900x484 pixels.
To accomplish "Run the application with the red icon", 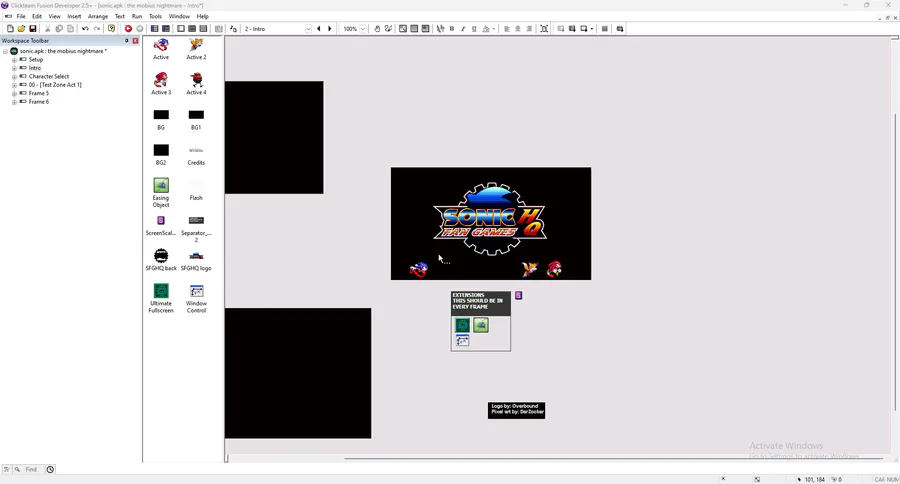I will pos(128,29).
